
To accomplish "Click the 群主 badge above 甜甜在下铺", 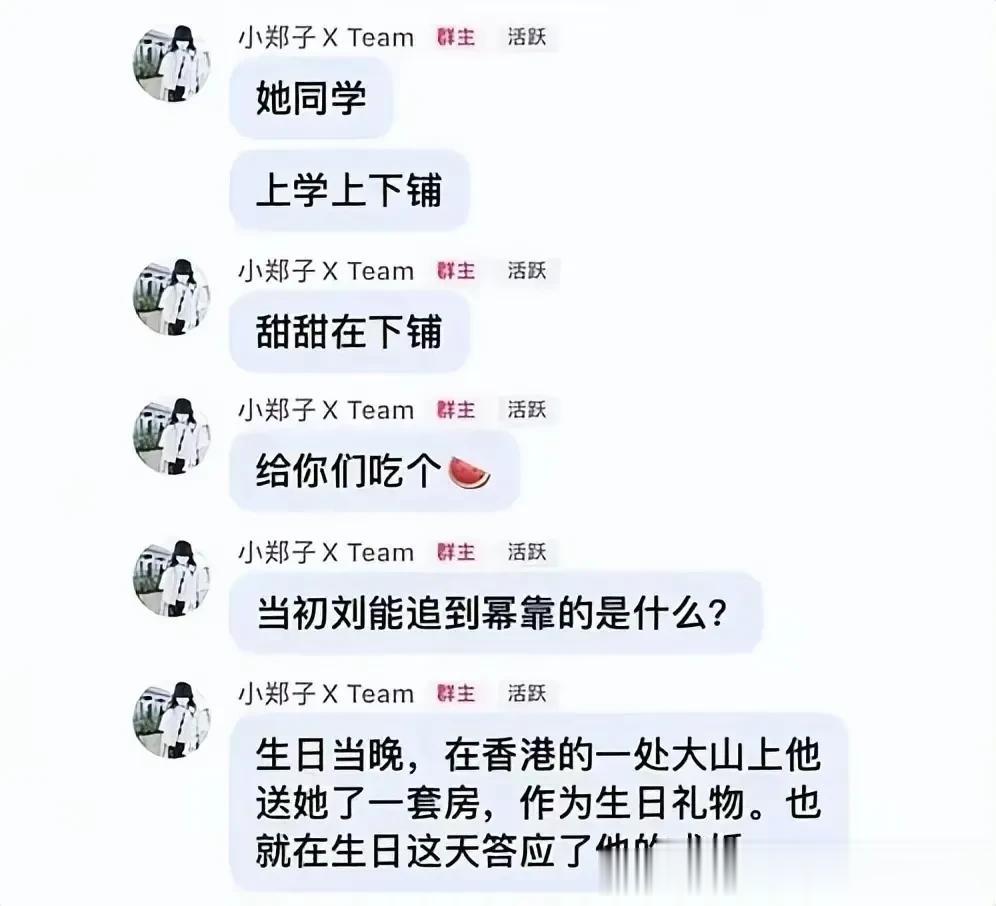I will point(455,271).
